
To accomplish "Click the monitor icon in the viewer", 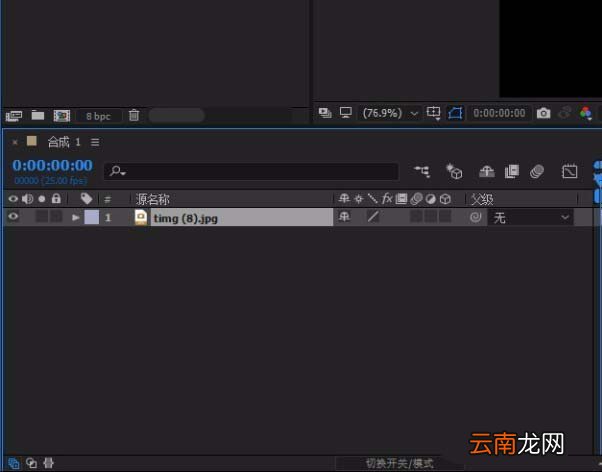I will click(346, 113).
